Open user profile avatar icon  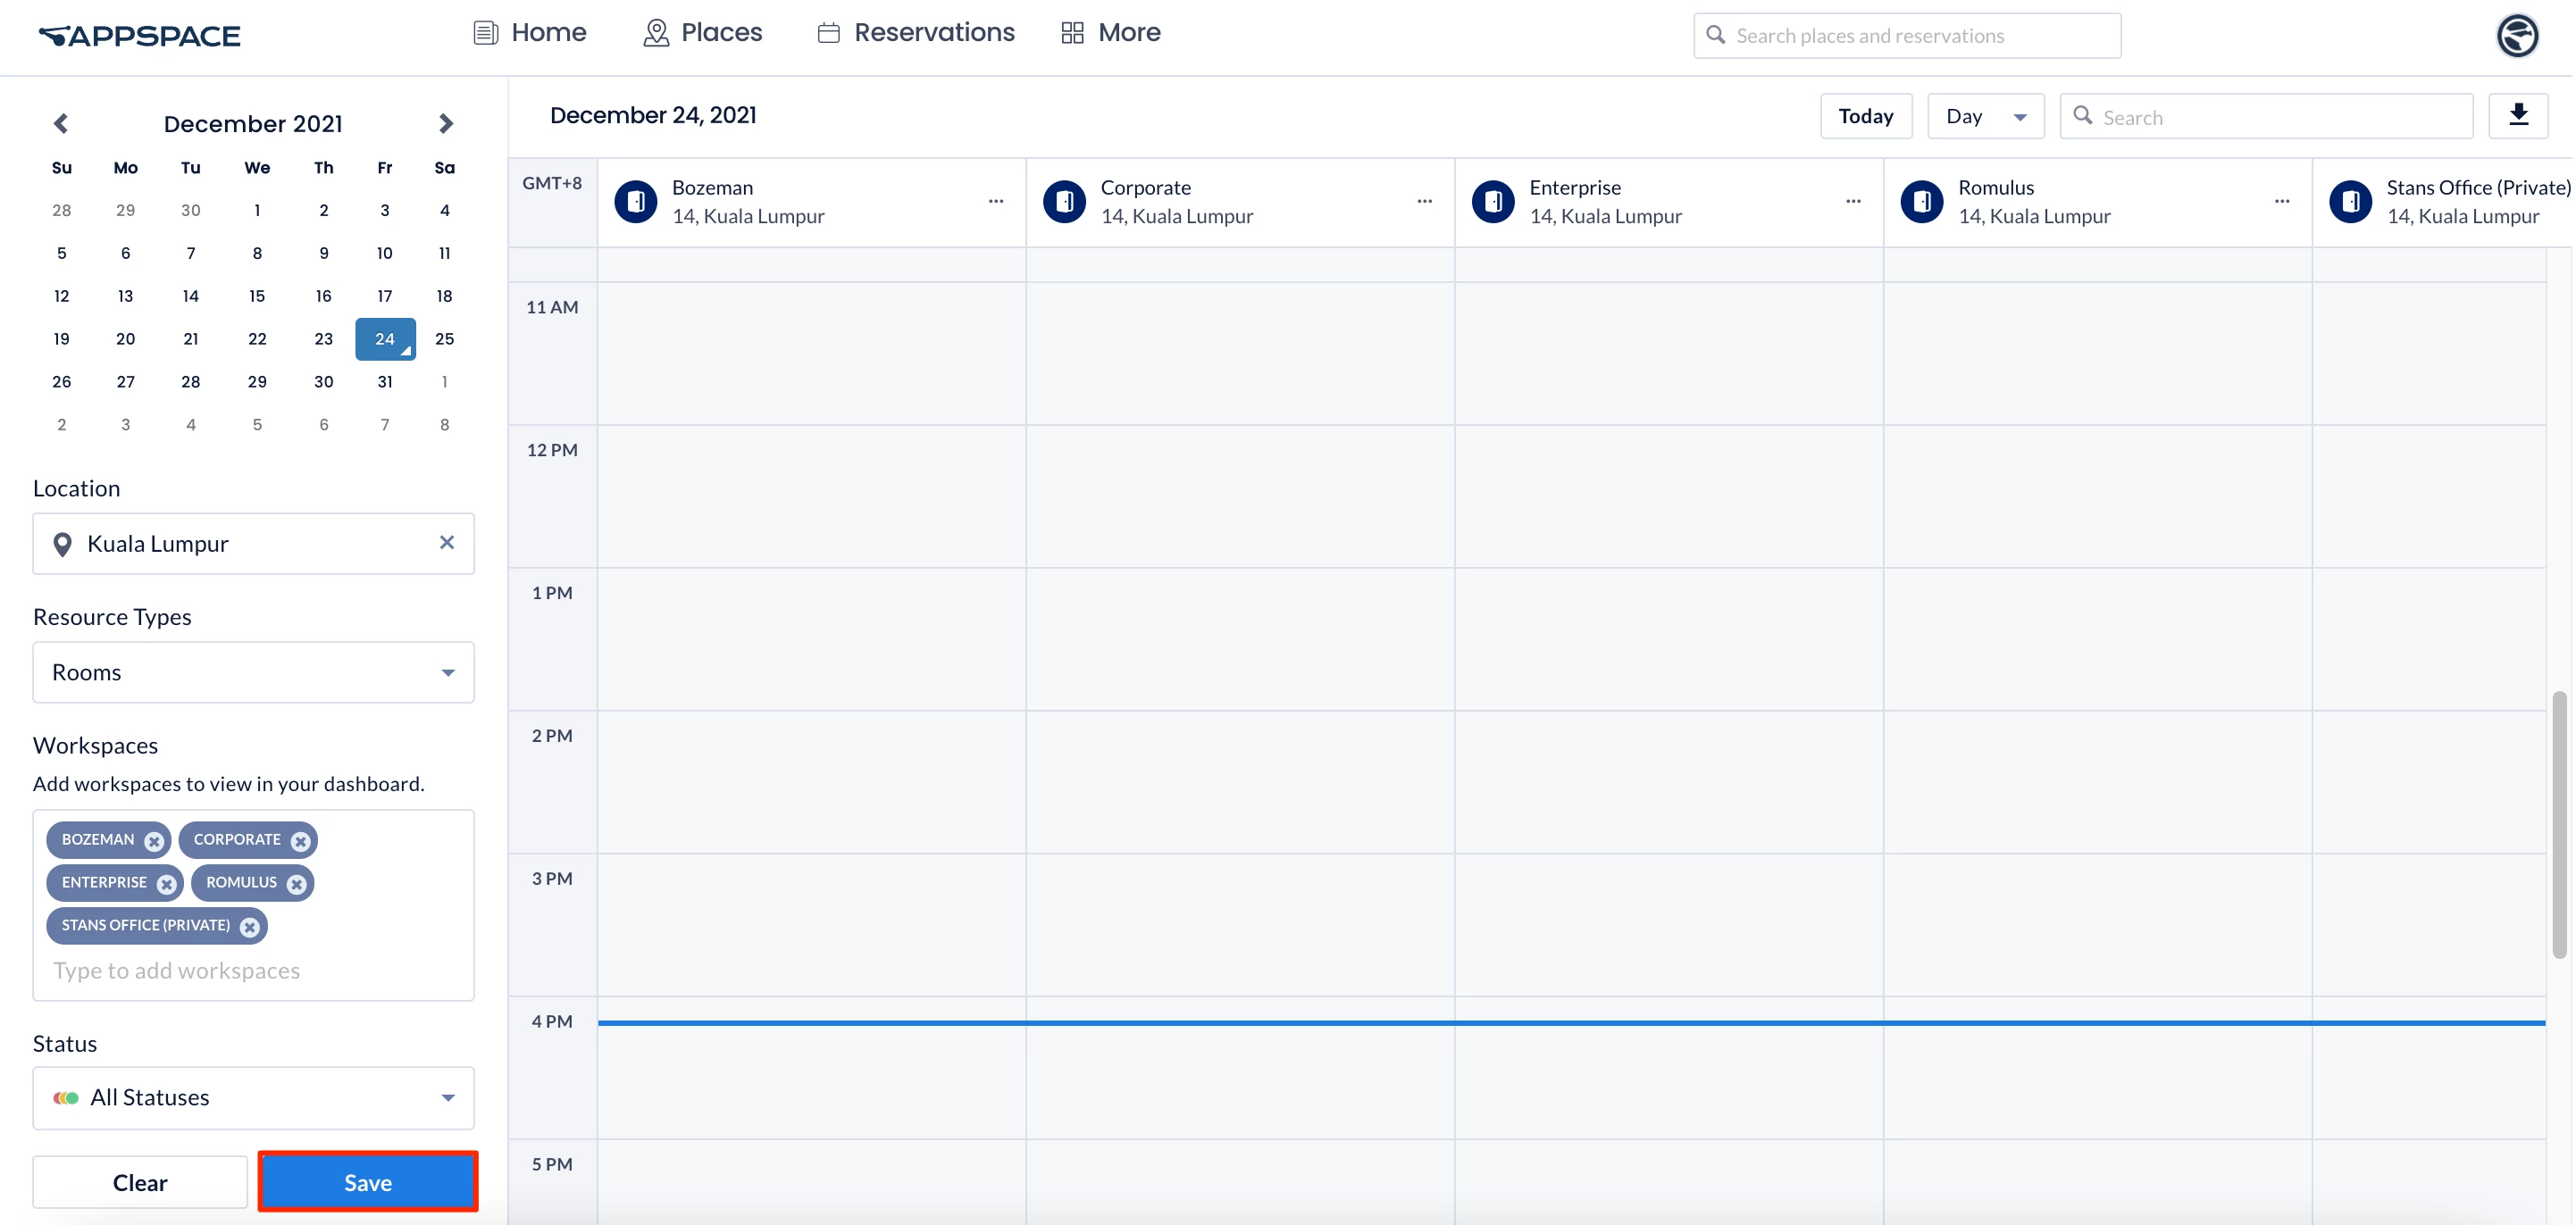[2516, 36]
